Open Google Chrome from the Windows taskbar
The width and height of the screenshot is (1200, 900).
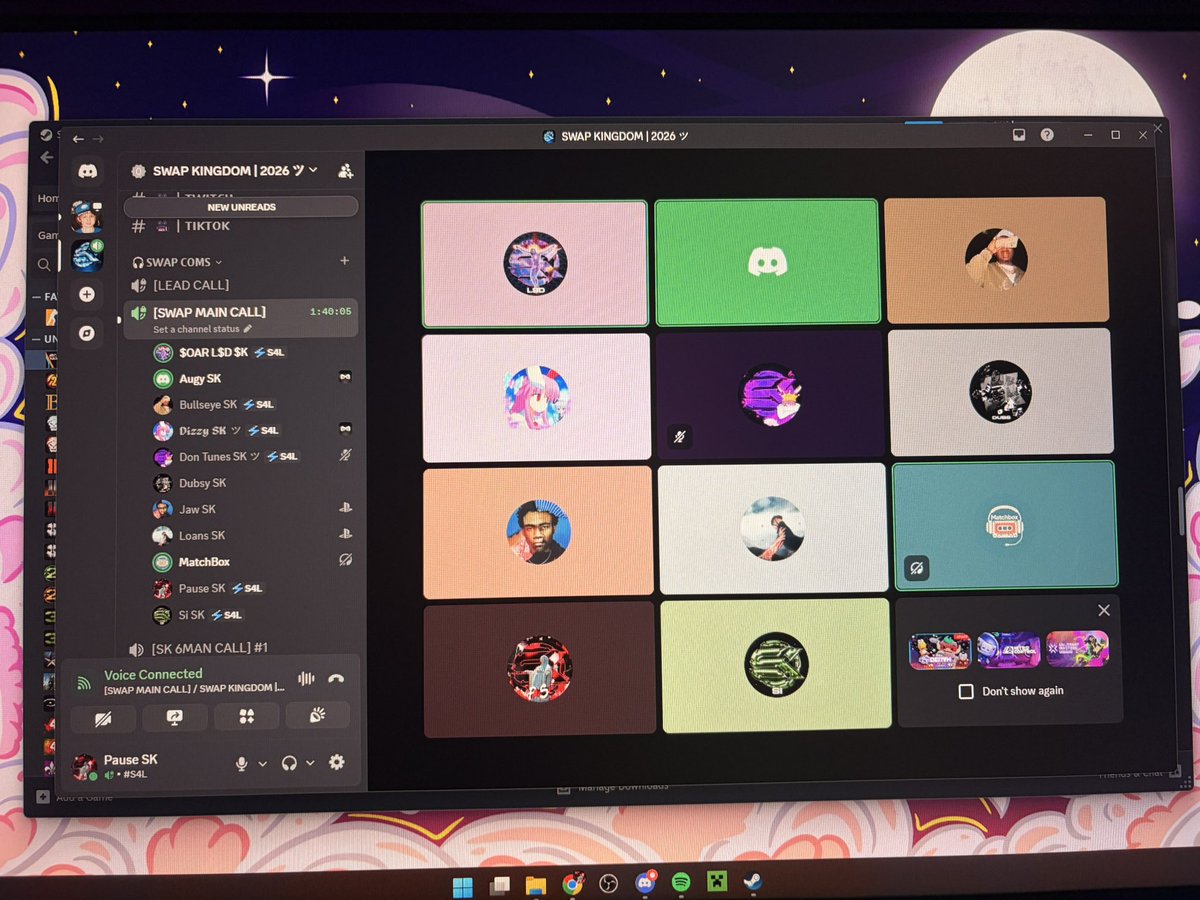(572, 884)
